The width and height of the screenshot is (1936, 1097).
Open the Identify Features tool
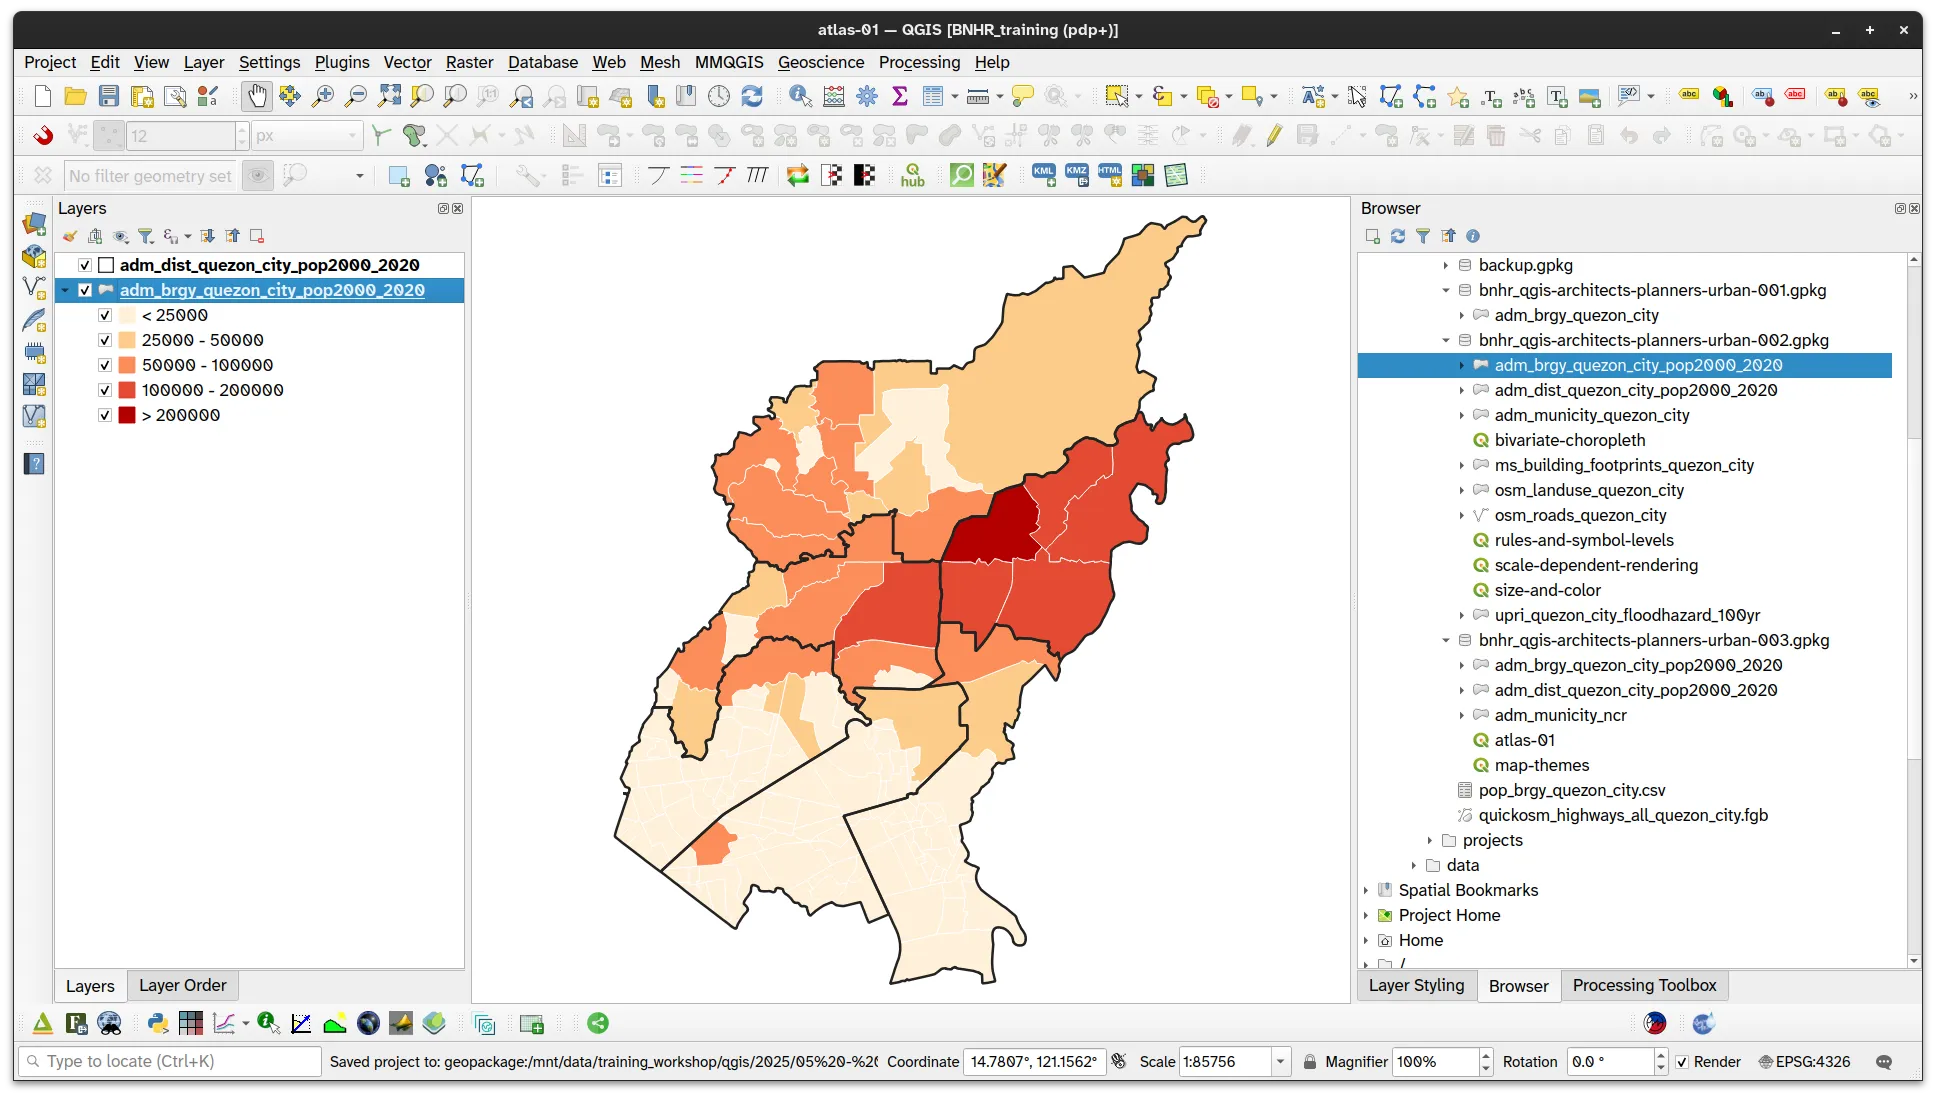[800, 96]
